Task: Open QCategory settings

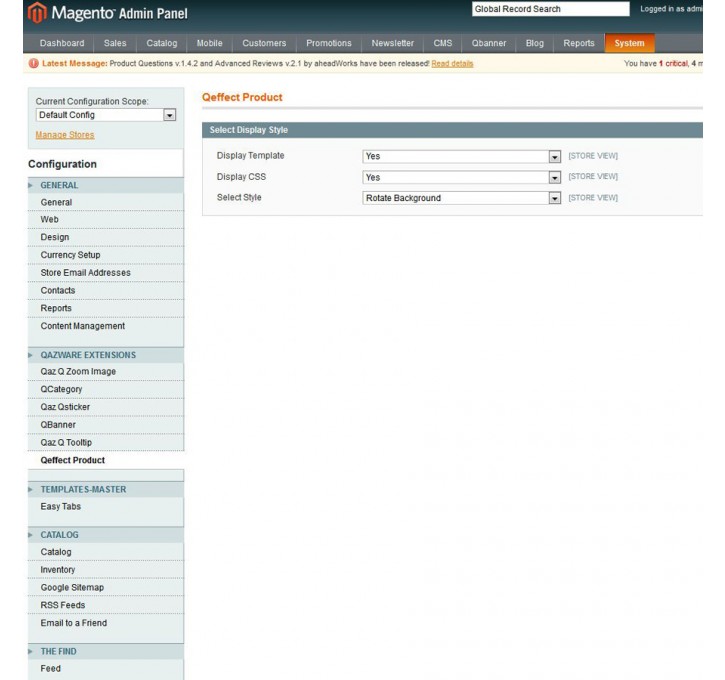Action: (105, 389)
